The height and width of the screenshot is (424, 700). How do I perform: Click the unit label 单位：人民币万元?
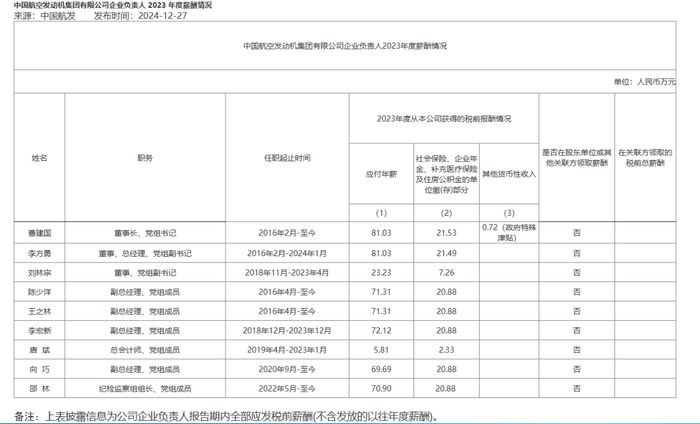[x=645, y=82]
